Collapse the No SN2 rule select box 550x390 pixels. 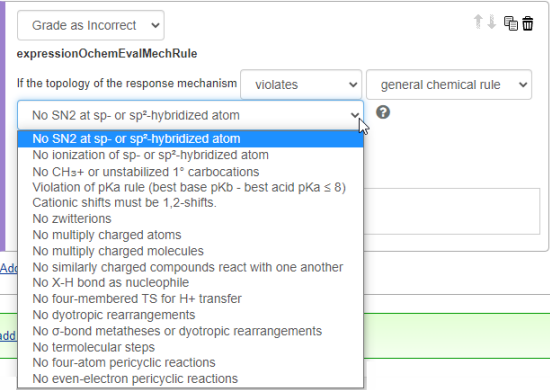pyautogui.click(x=190, y=115)
